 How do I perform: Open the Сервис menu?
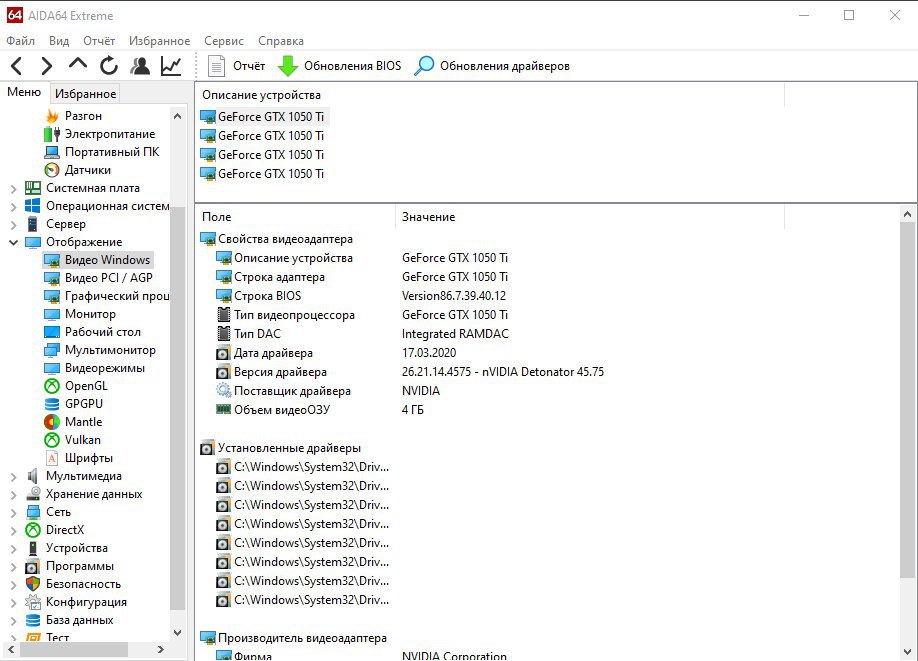pyautogui.click(x=224, y=41)
